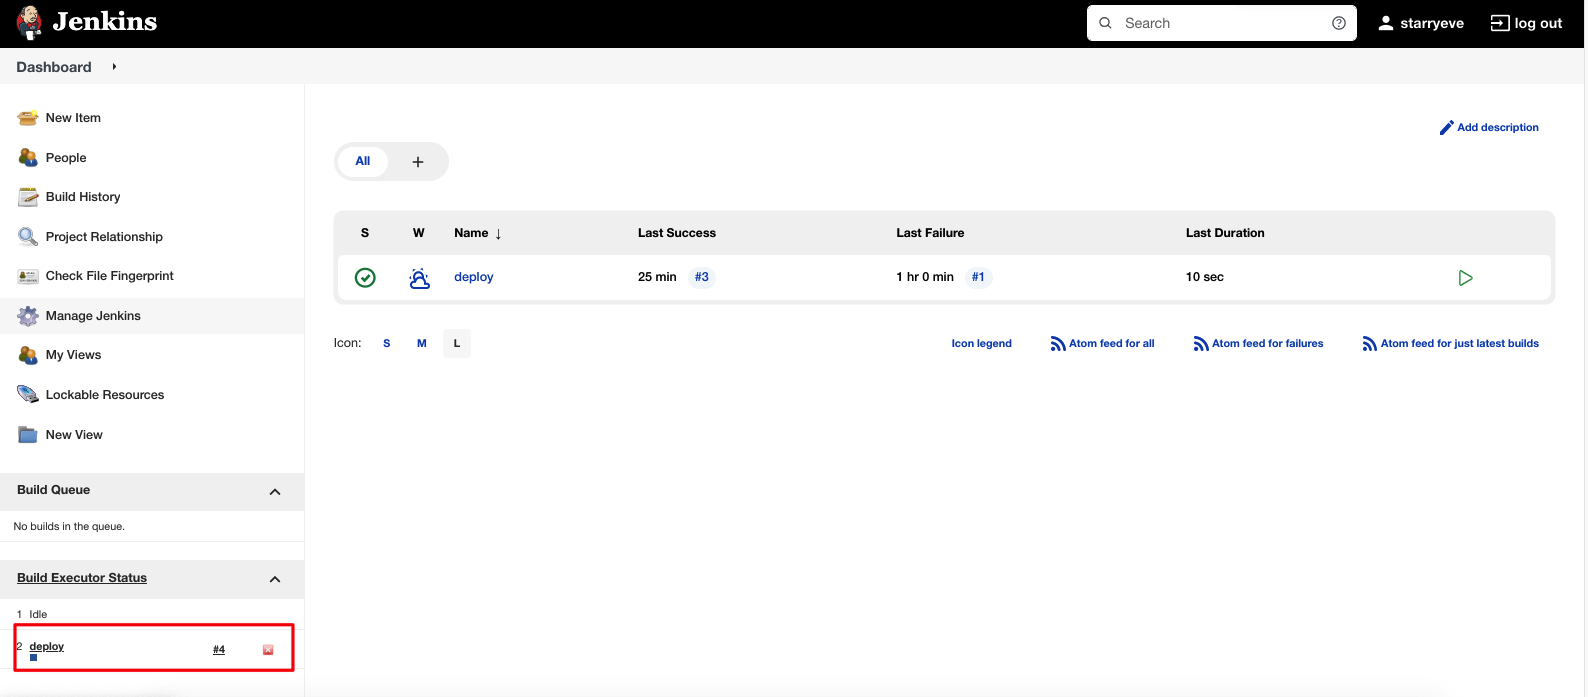This screenshot has width=1588, height=697.
Task: Collapse the Build Executor Status panel
Action: pyautogui.click(x=275, y=580)
